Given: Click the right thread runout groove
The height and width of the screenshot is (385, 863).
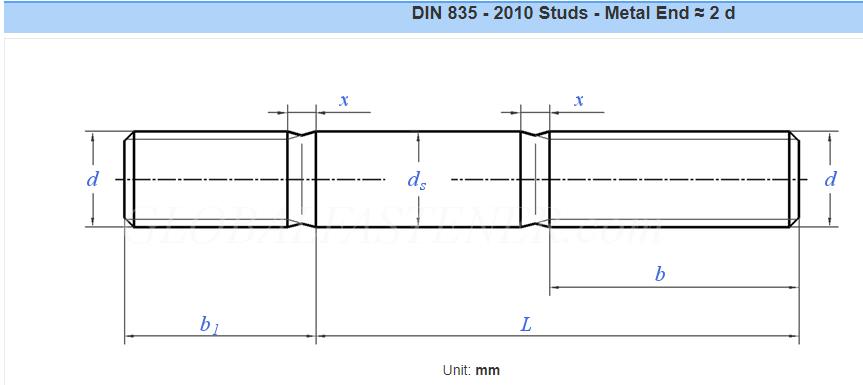Looking at the screenshot, I should click(x=535, y=179).
